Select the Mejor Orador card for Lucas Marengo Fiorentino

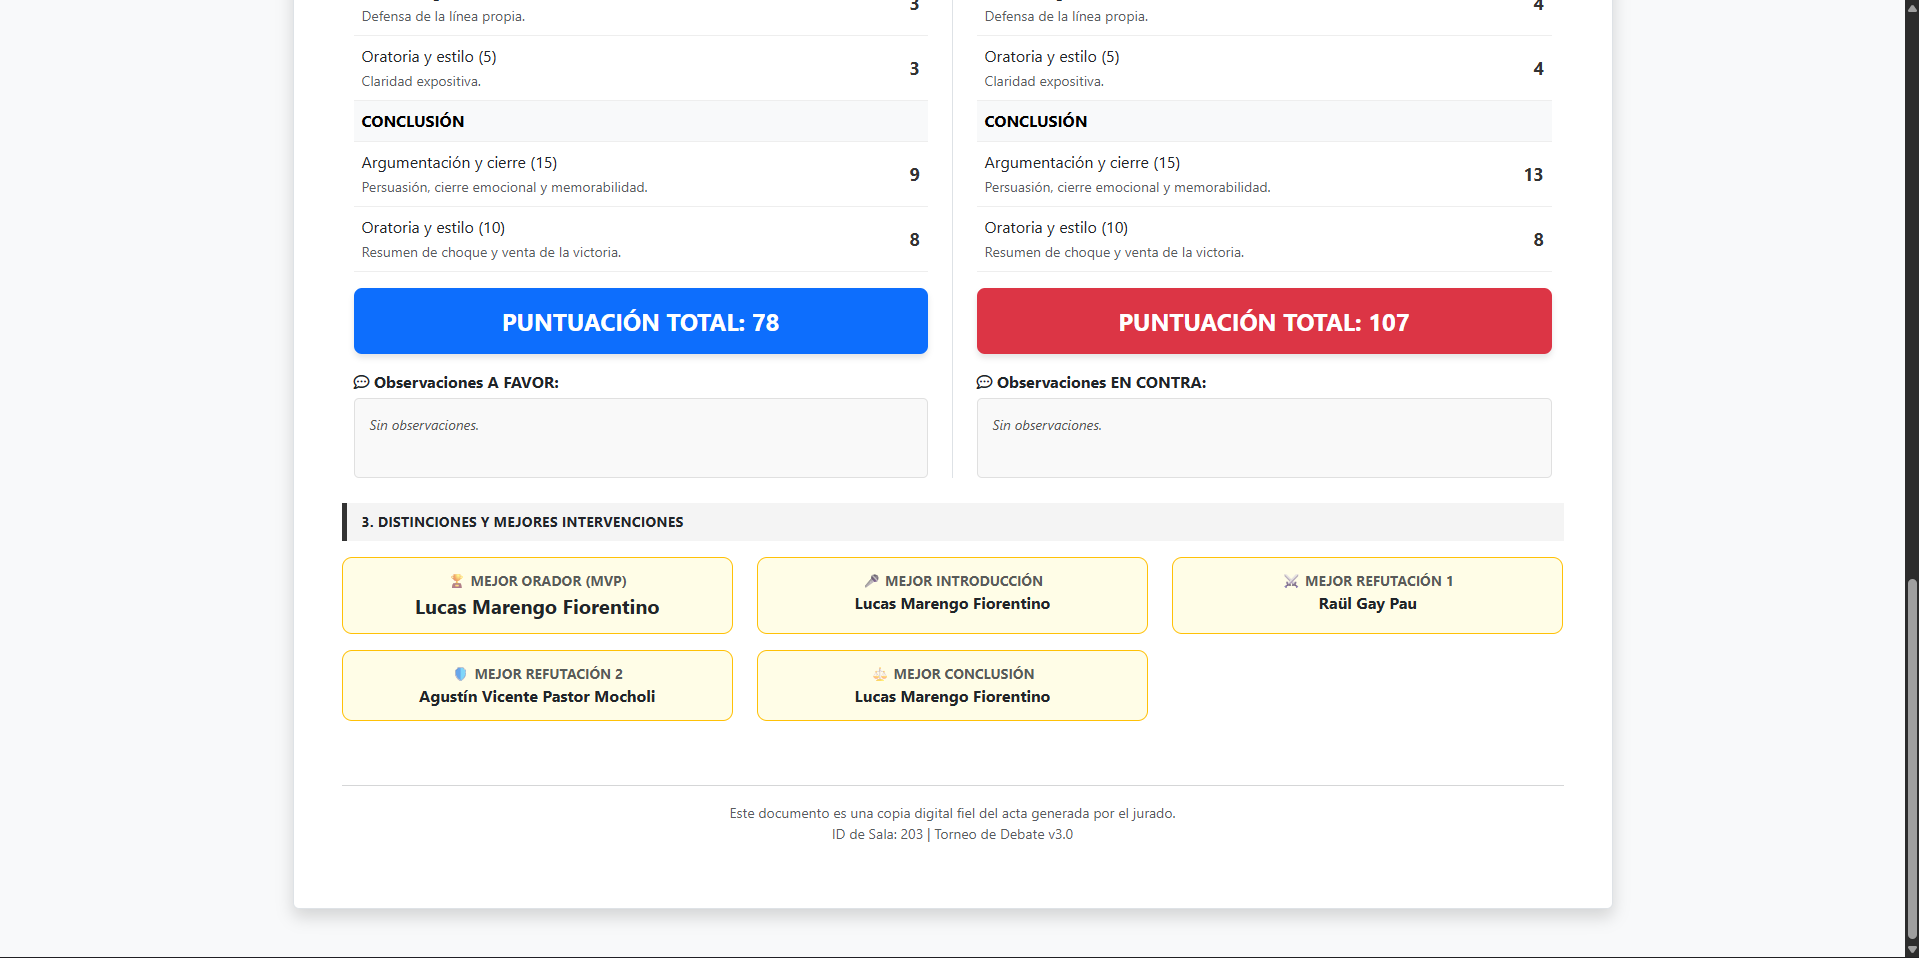537,595
